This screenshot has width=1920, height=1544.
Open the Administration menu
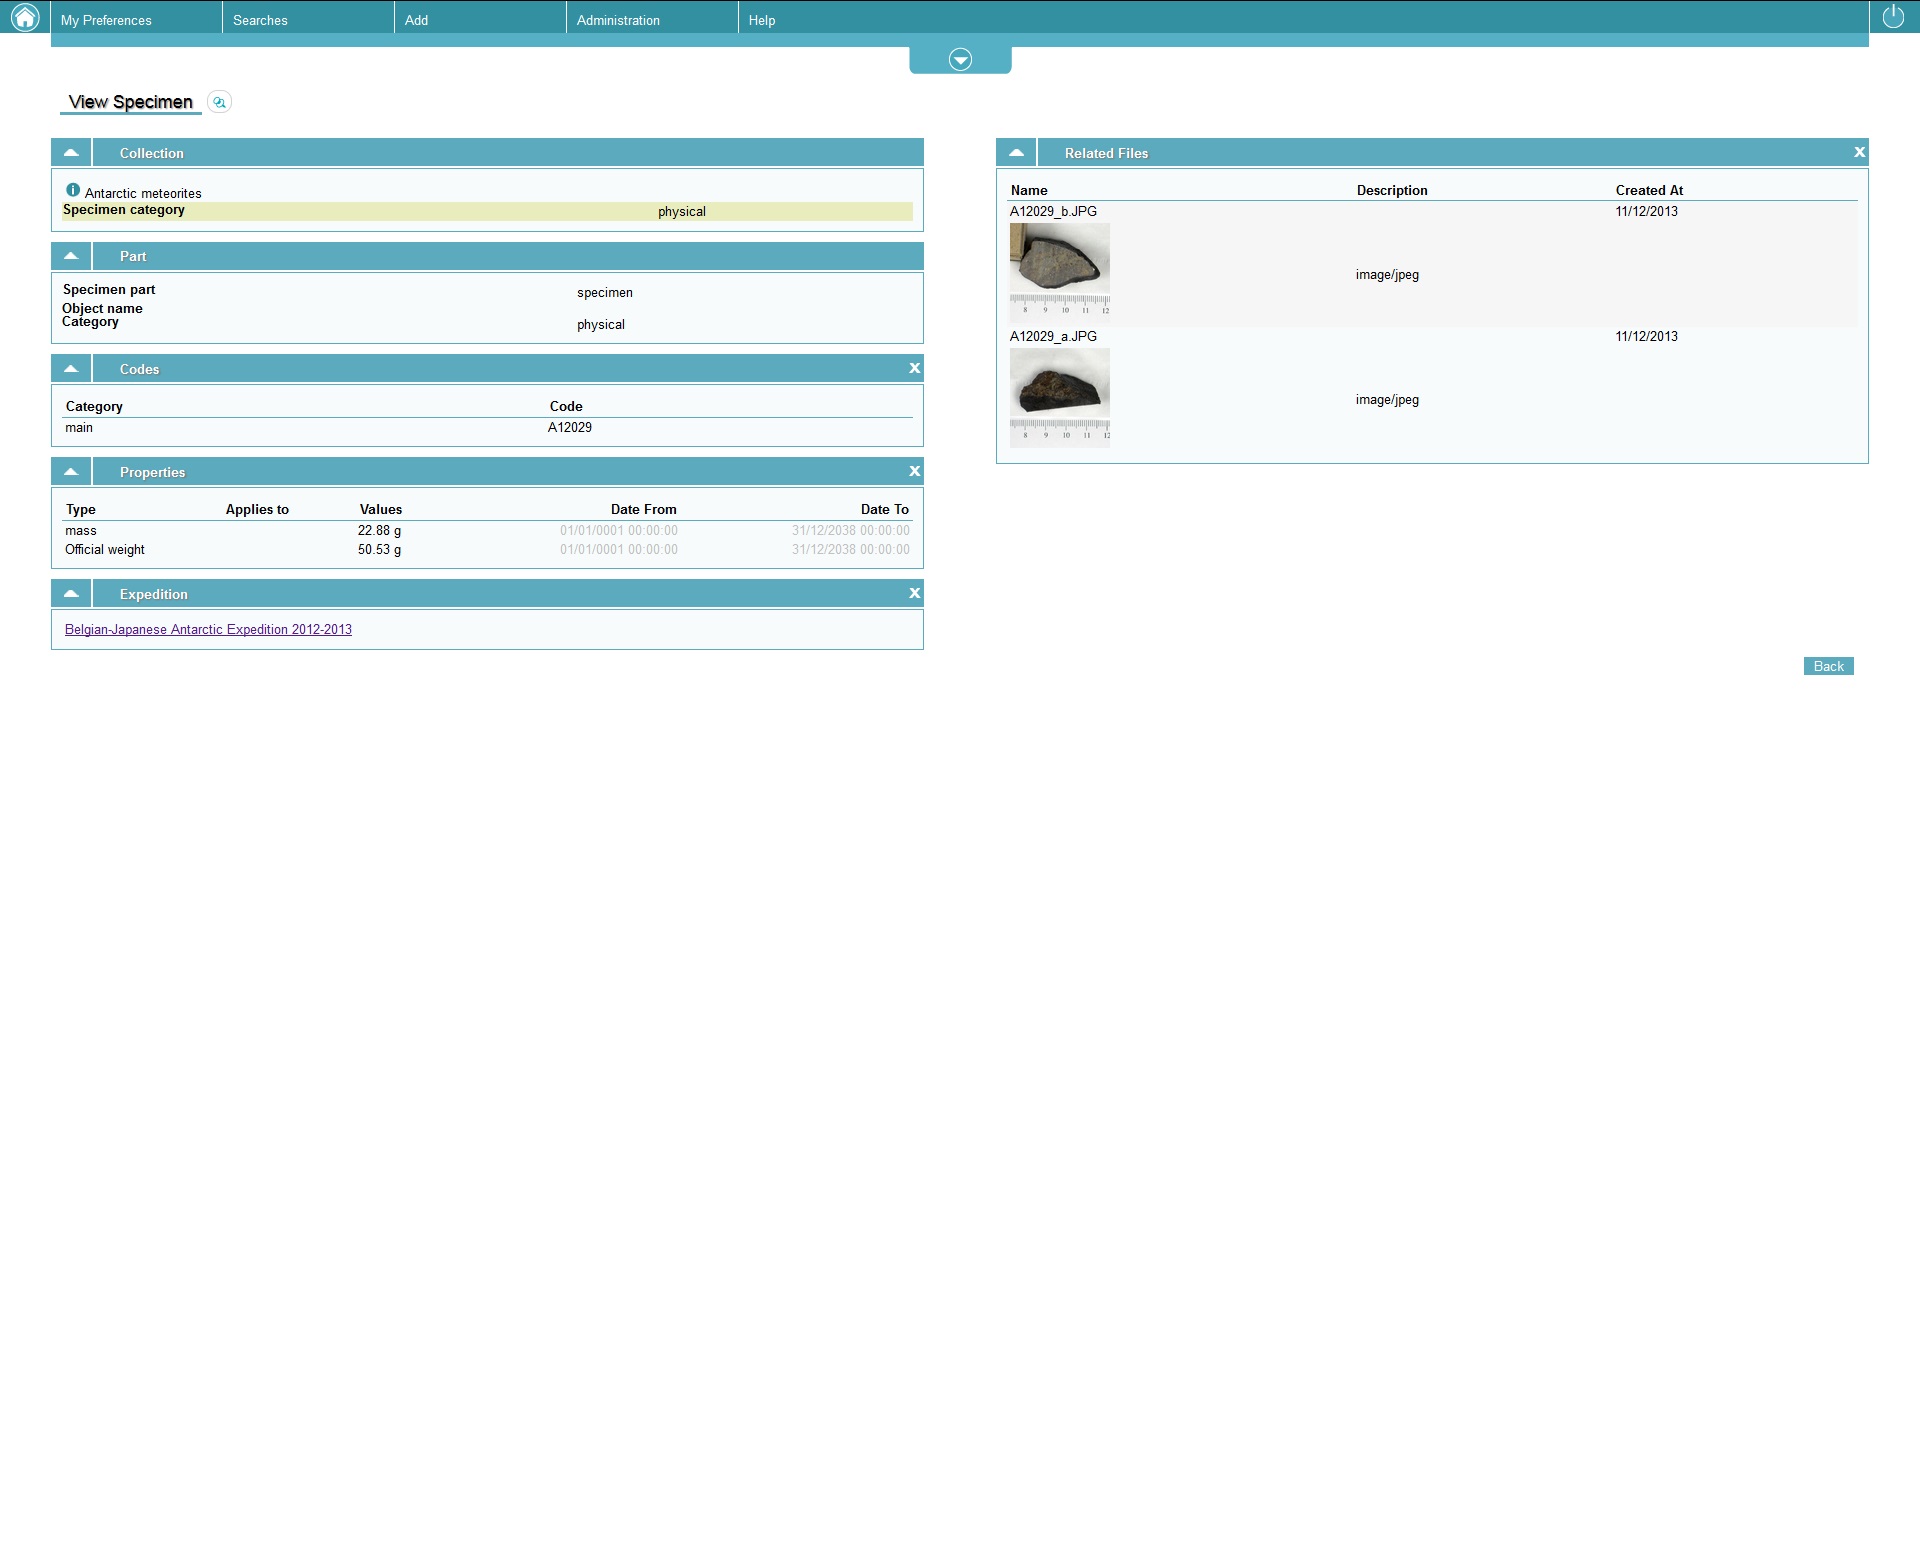point(618,20)
